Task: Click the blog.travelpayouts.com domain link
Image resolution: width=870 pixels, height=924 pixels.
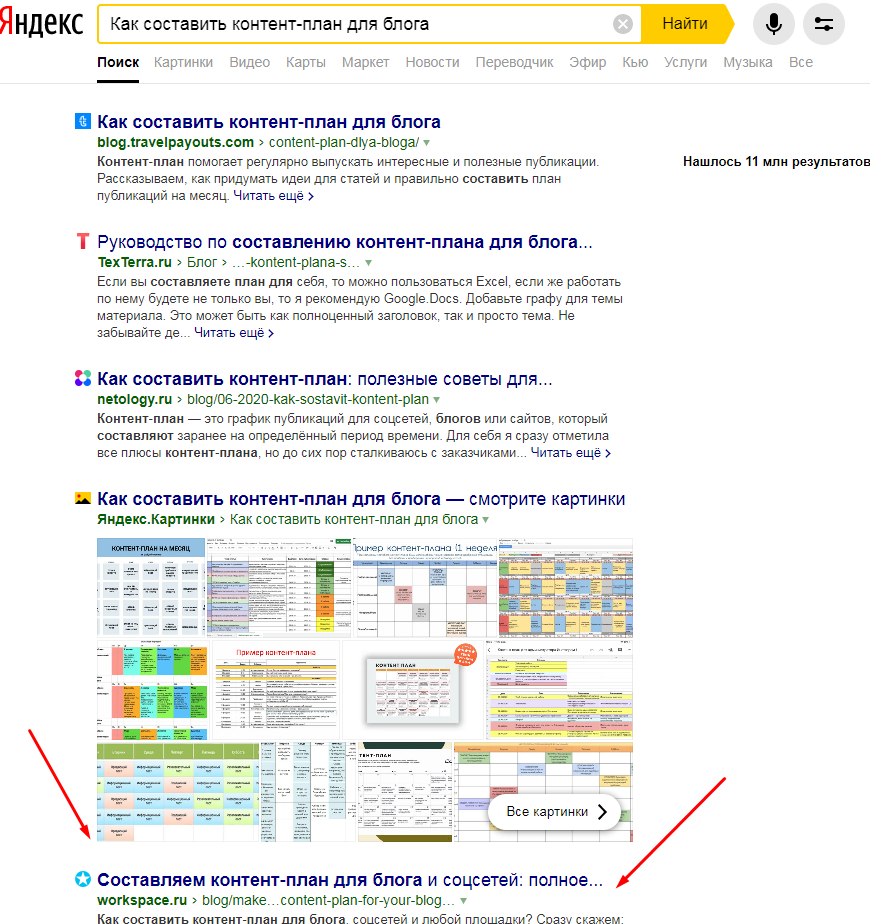Action: tap(176, 143)
